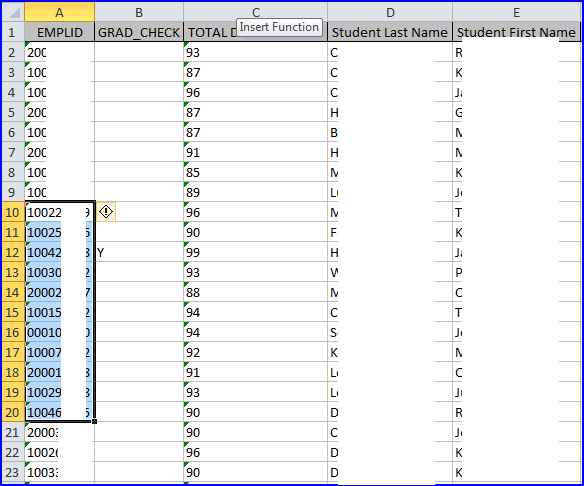Select row 20 header
This screenshot has width=584, height=486.
pos(13,412)
